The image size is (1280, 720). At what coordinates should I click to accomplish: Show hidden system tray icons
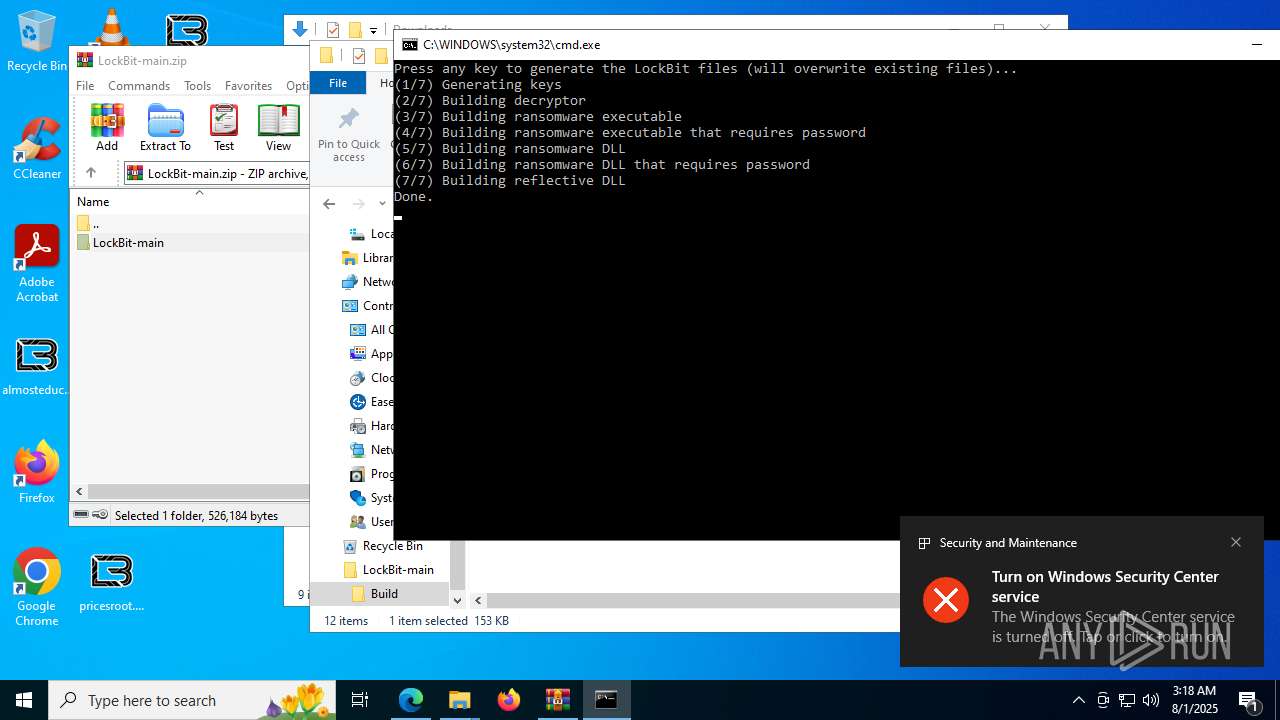[x=1078, y=700]
